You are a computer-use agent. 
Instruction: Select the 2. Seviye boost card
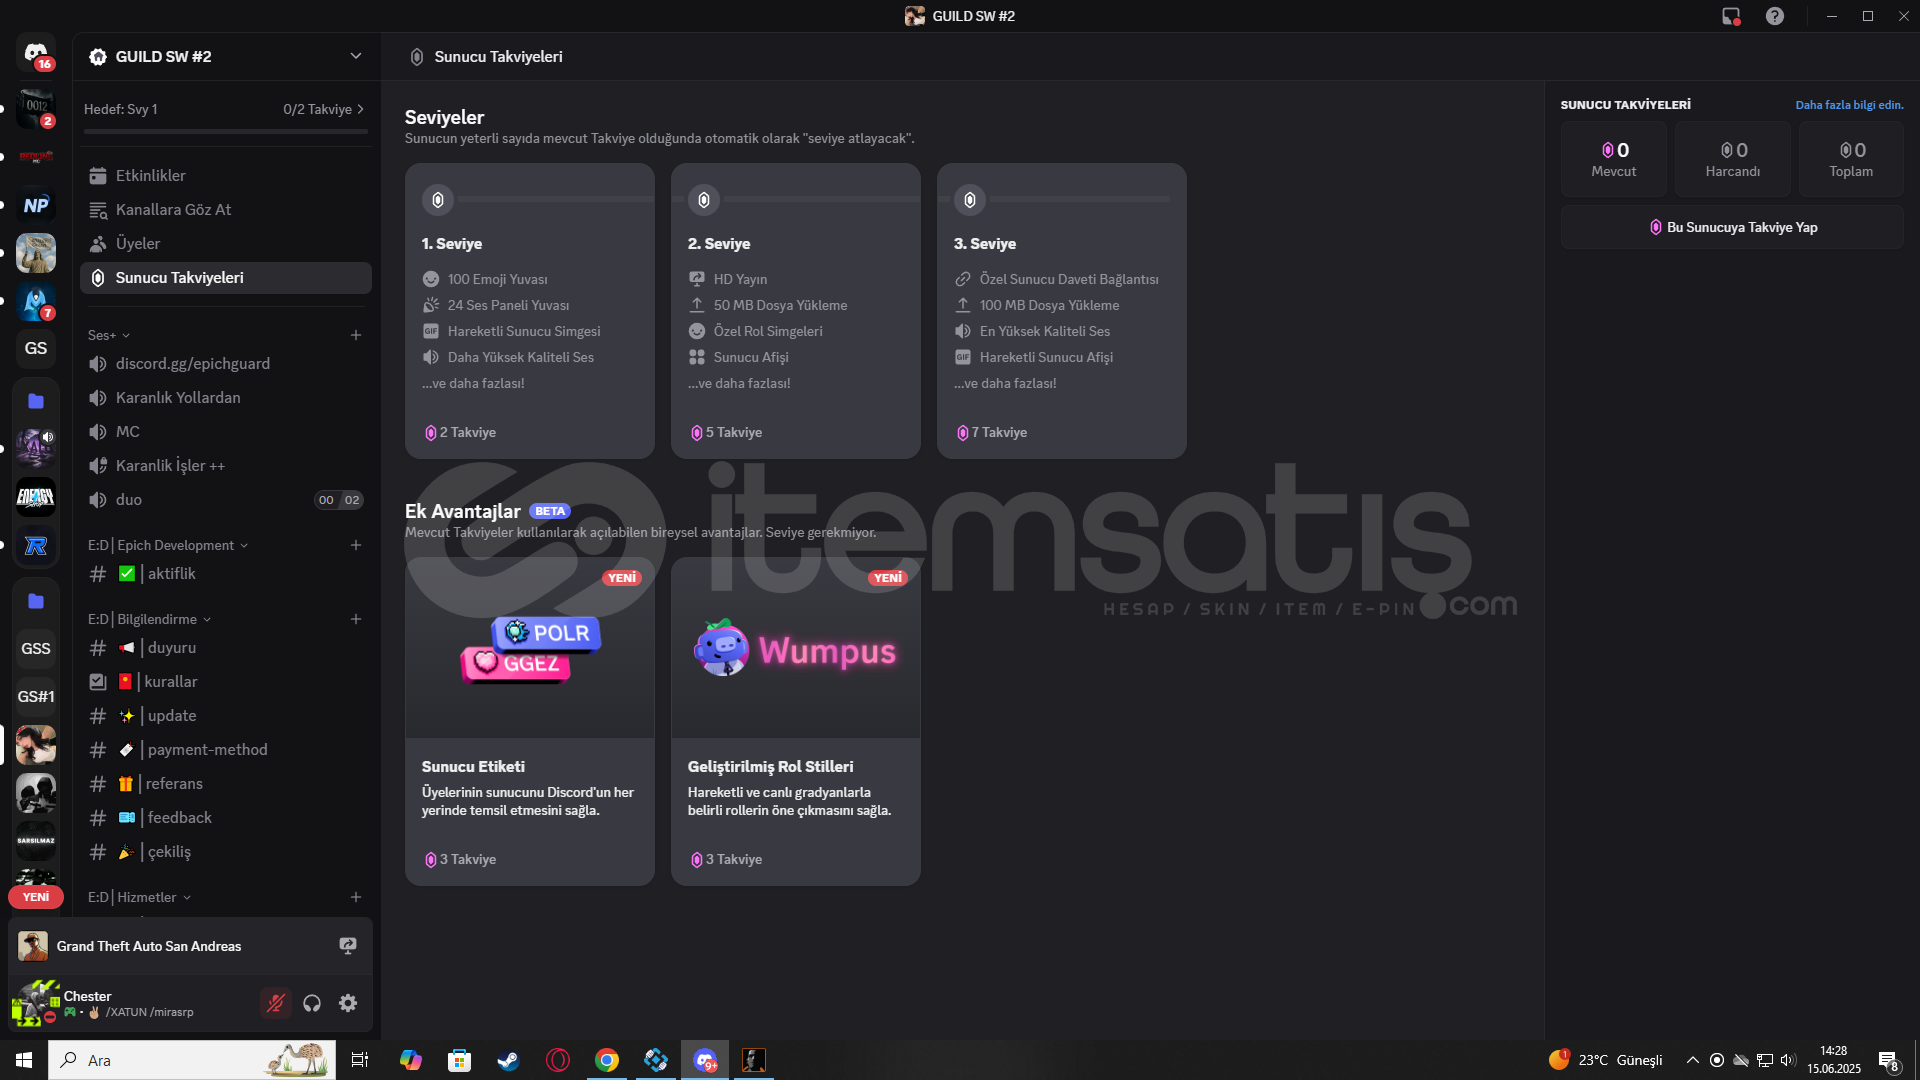point(796,311)
